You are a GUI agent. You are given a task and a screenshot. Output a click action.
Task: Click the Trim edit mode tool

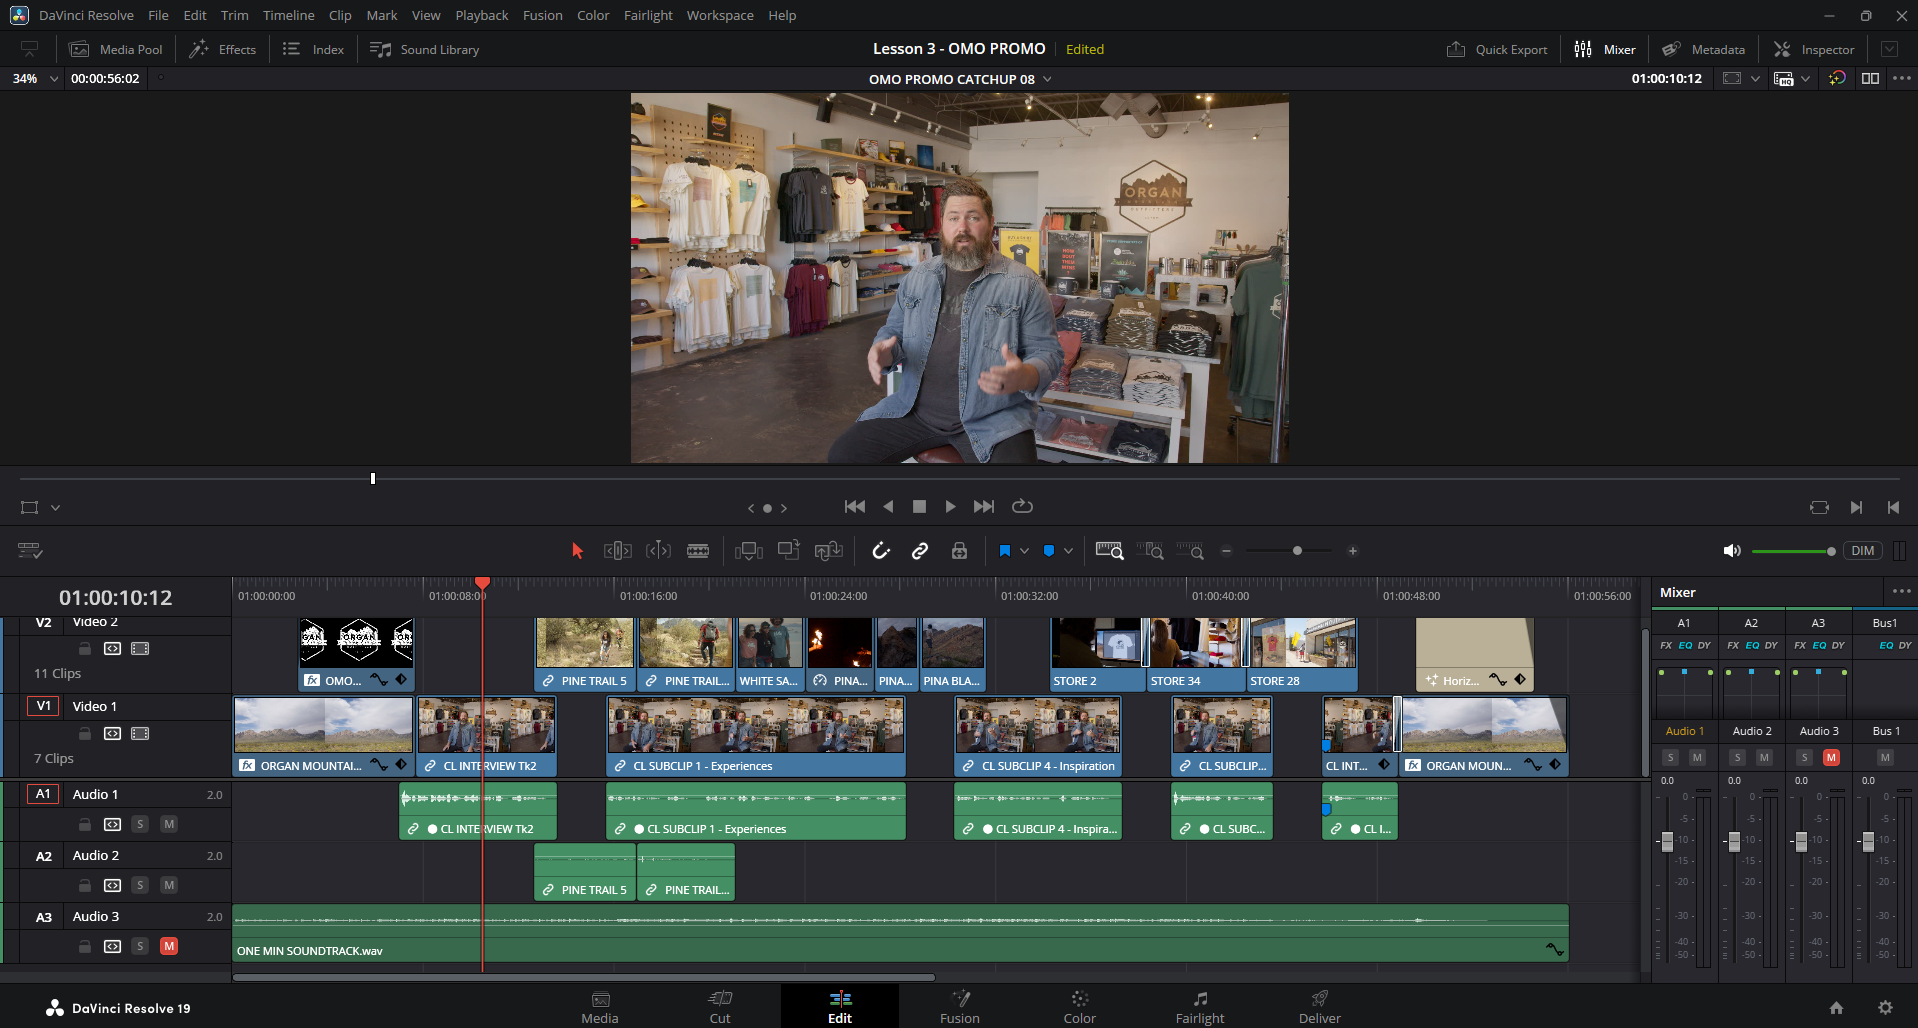coord(617,551)
